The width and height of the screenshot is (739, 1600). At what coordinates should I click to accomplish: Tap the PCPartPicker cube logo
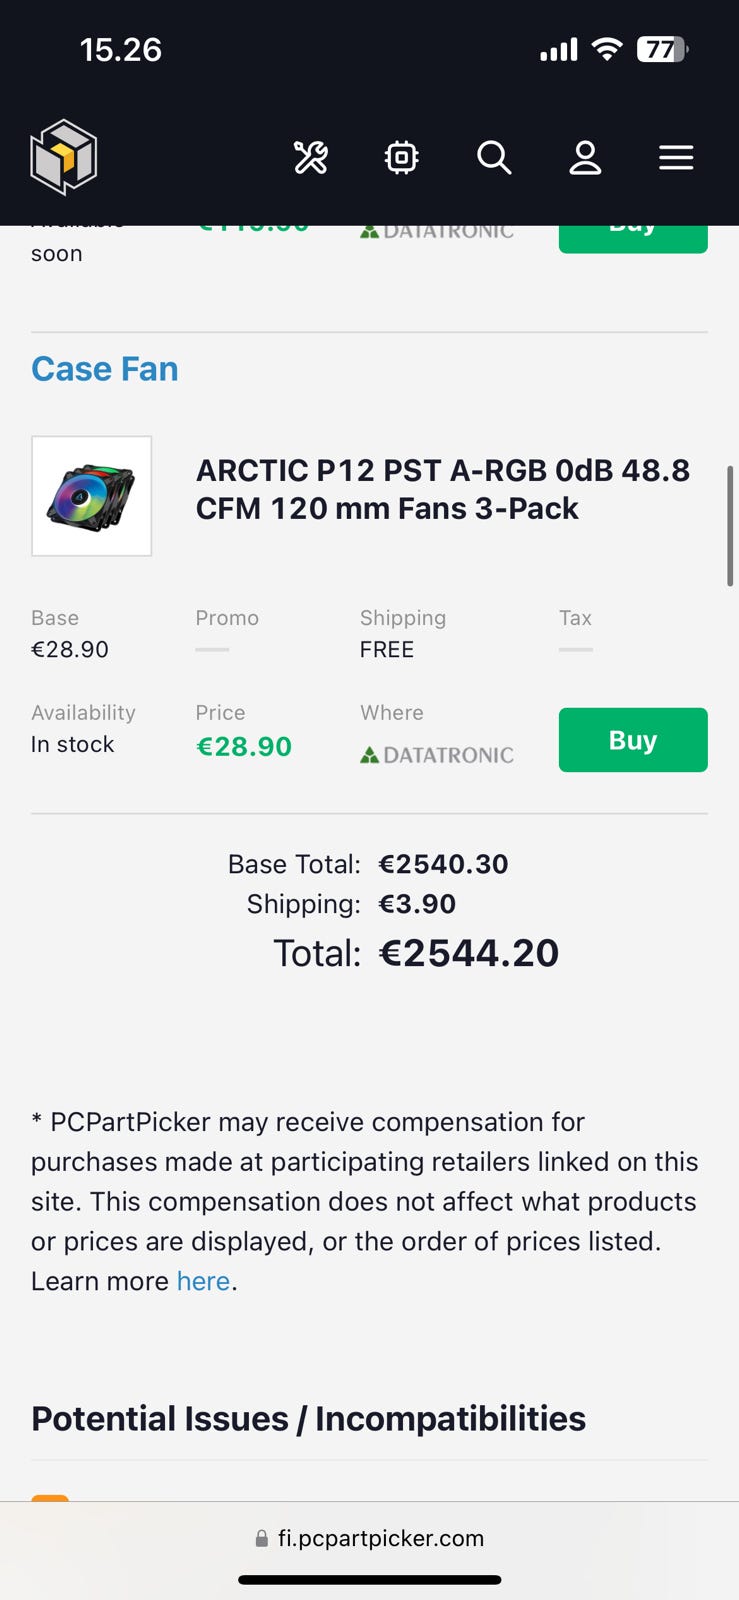coord(64,157)
